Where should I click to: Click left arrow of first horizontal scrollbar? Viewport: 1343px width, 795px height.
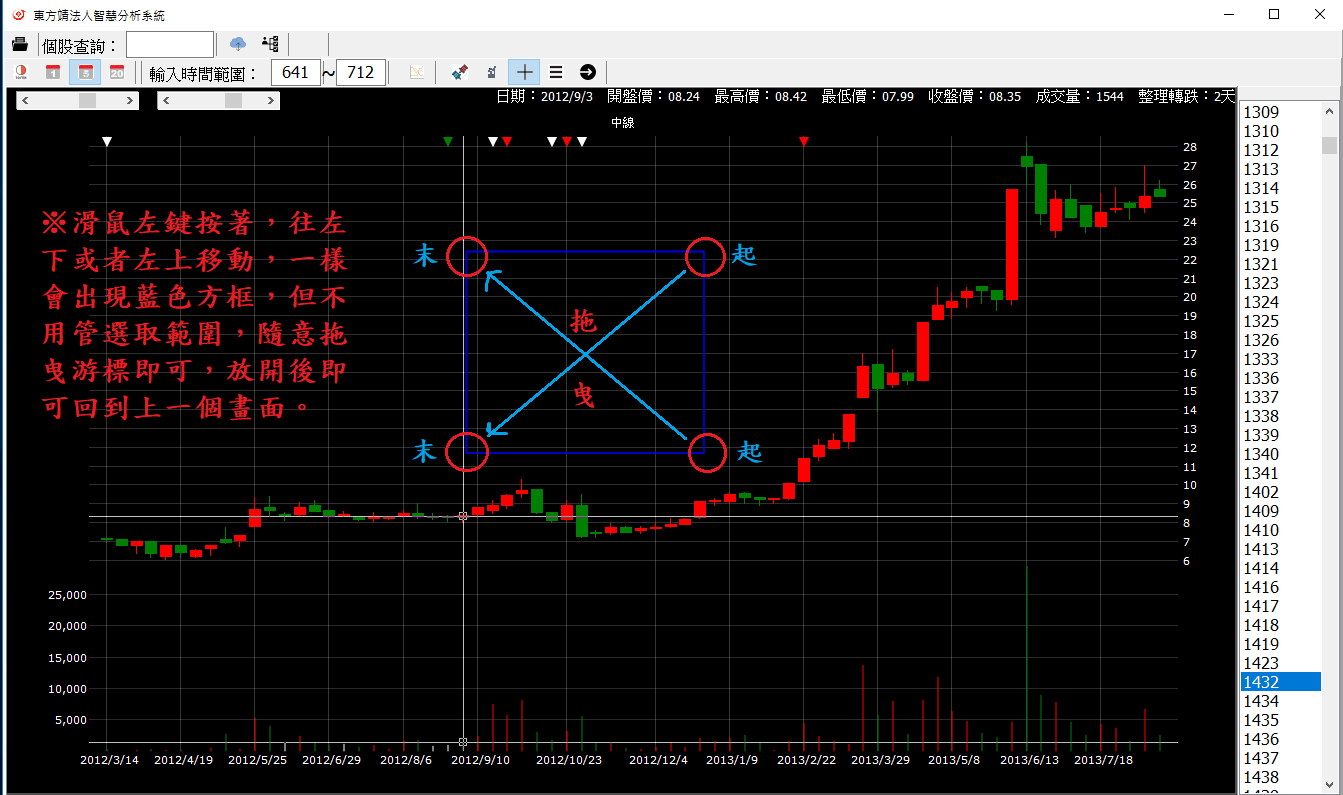point(25,101)
